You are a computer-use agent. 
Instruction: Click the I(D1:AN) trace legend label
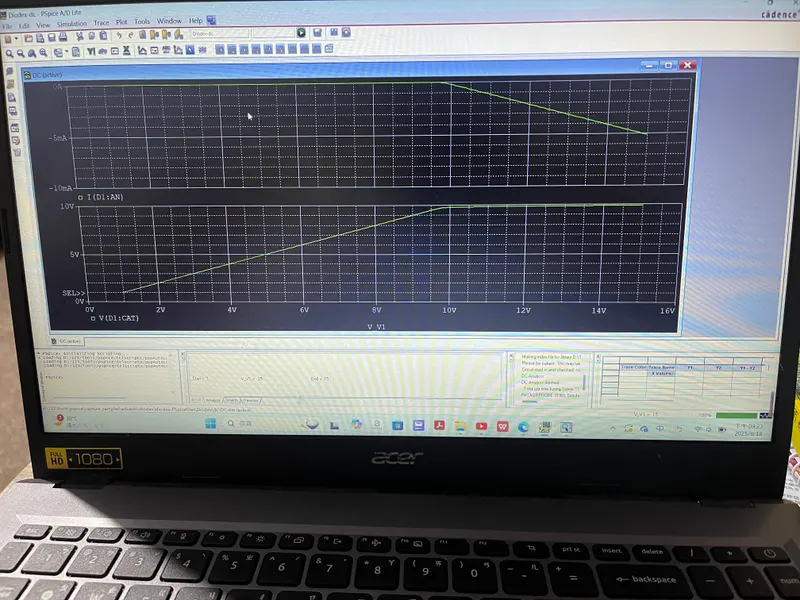105,197
